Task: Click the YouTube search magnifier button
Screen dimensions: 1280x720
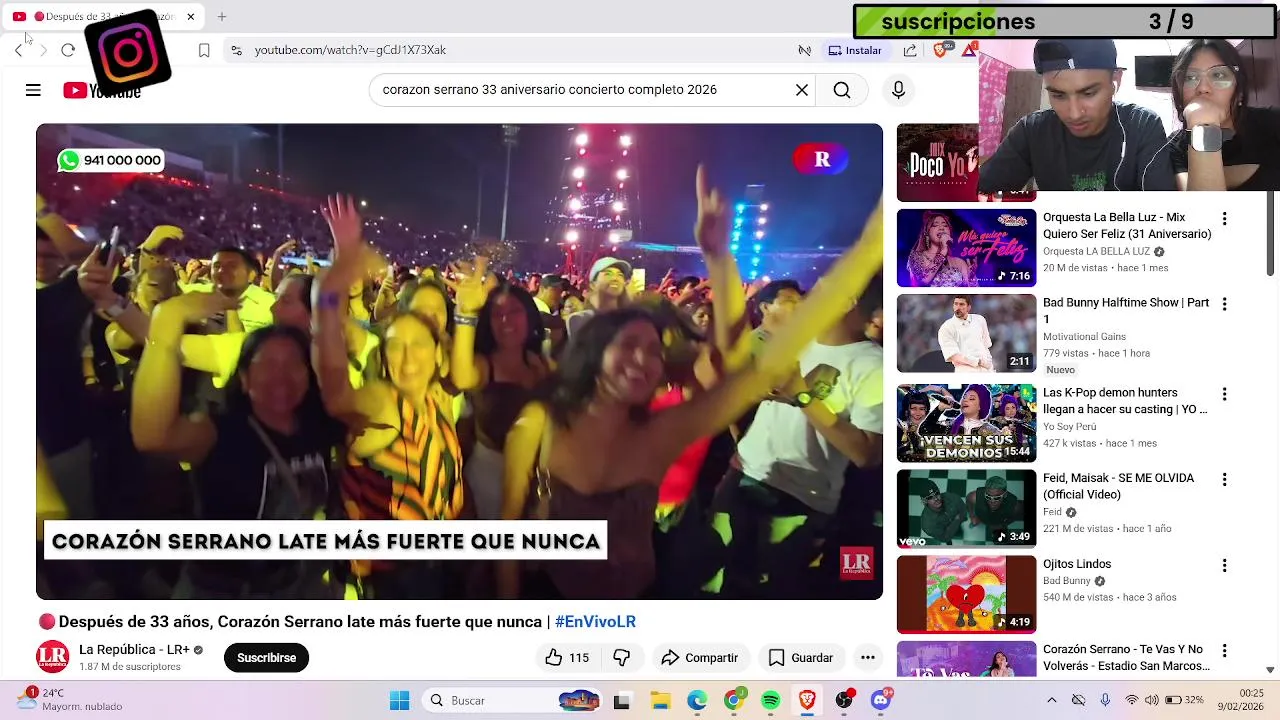Action: [x=842, y=90]
